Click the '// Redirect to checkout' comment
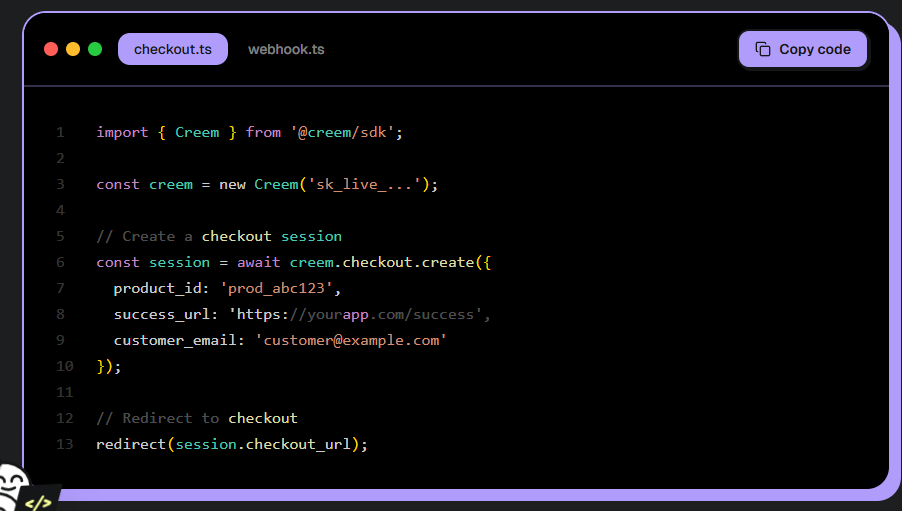 [x=197, y=418]
